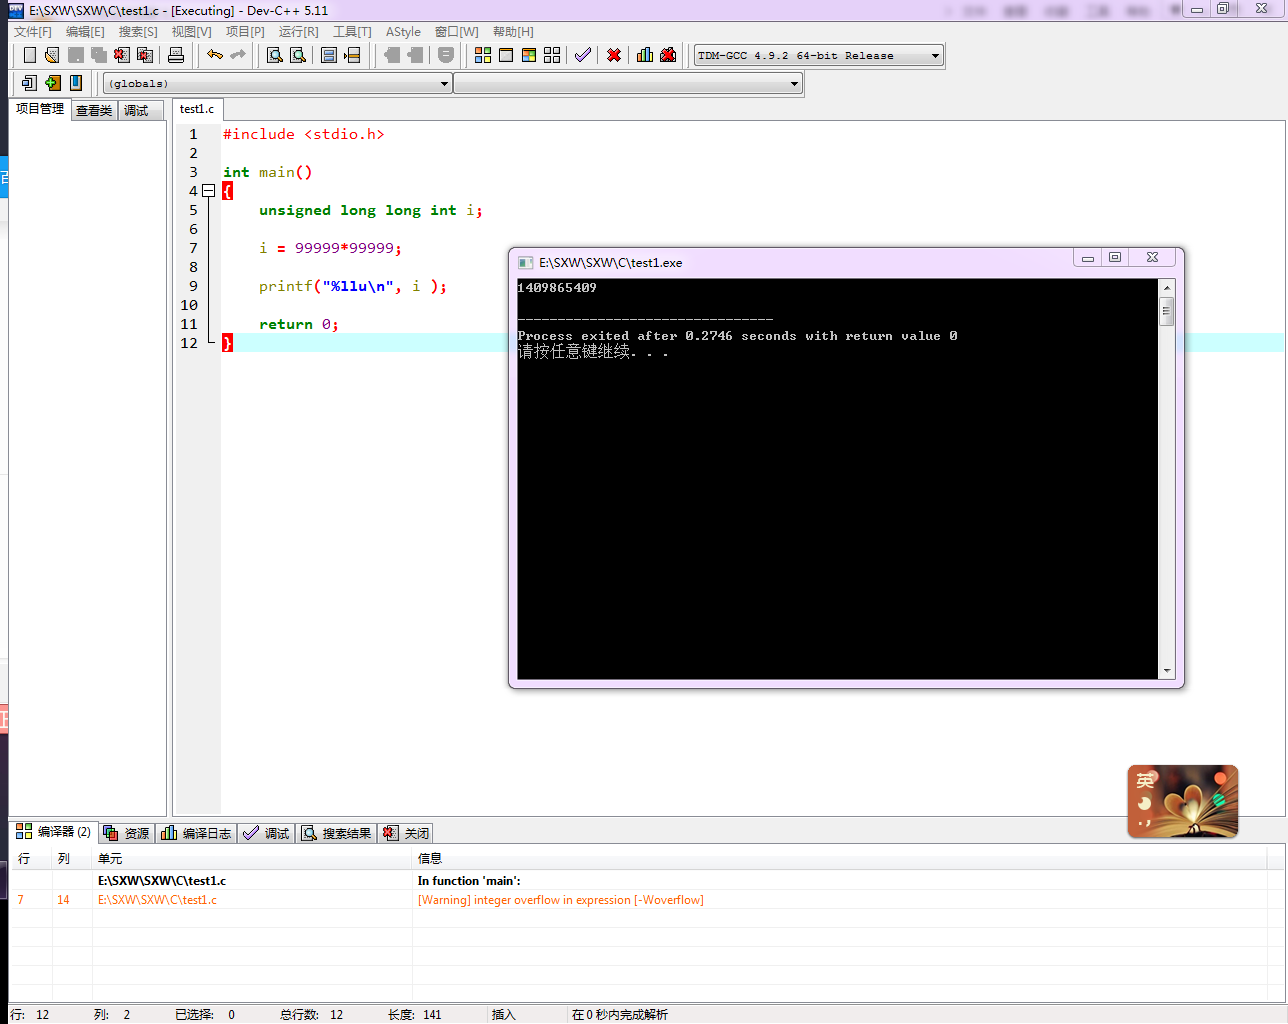Click the Redo arrow icon
This screenshot has width=1288, height=1024.
[x=238, y=55]
